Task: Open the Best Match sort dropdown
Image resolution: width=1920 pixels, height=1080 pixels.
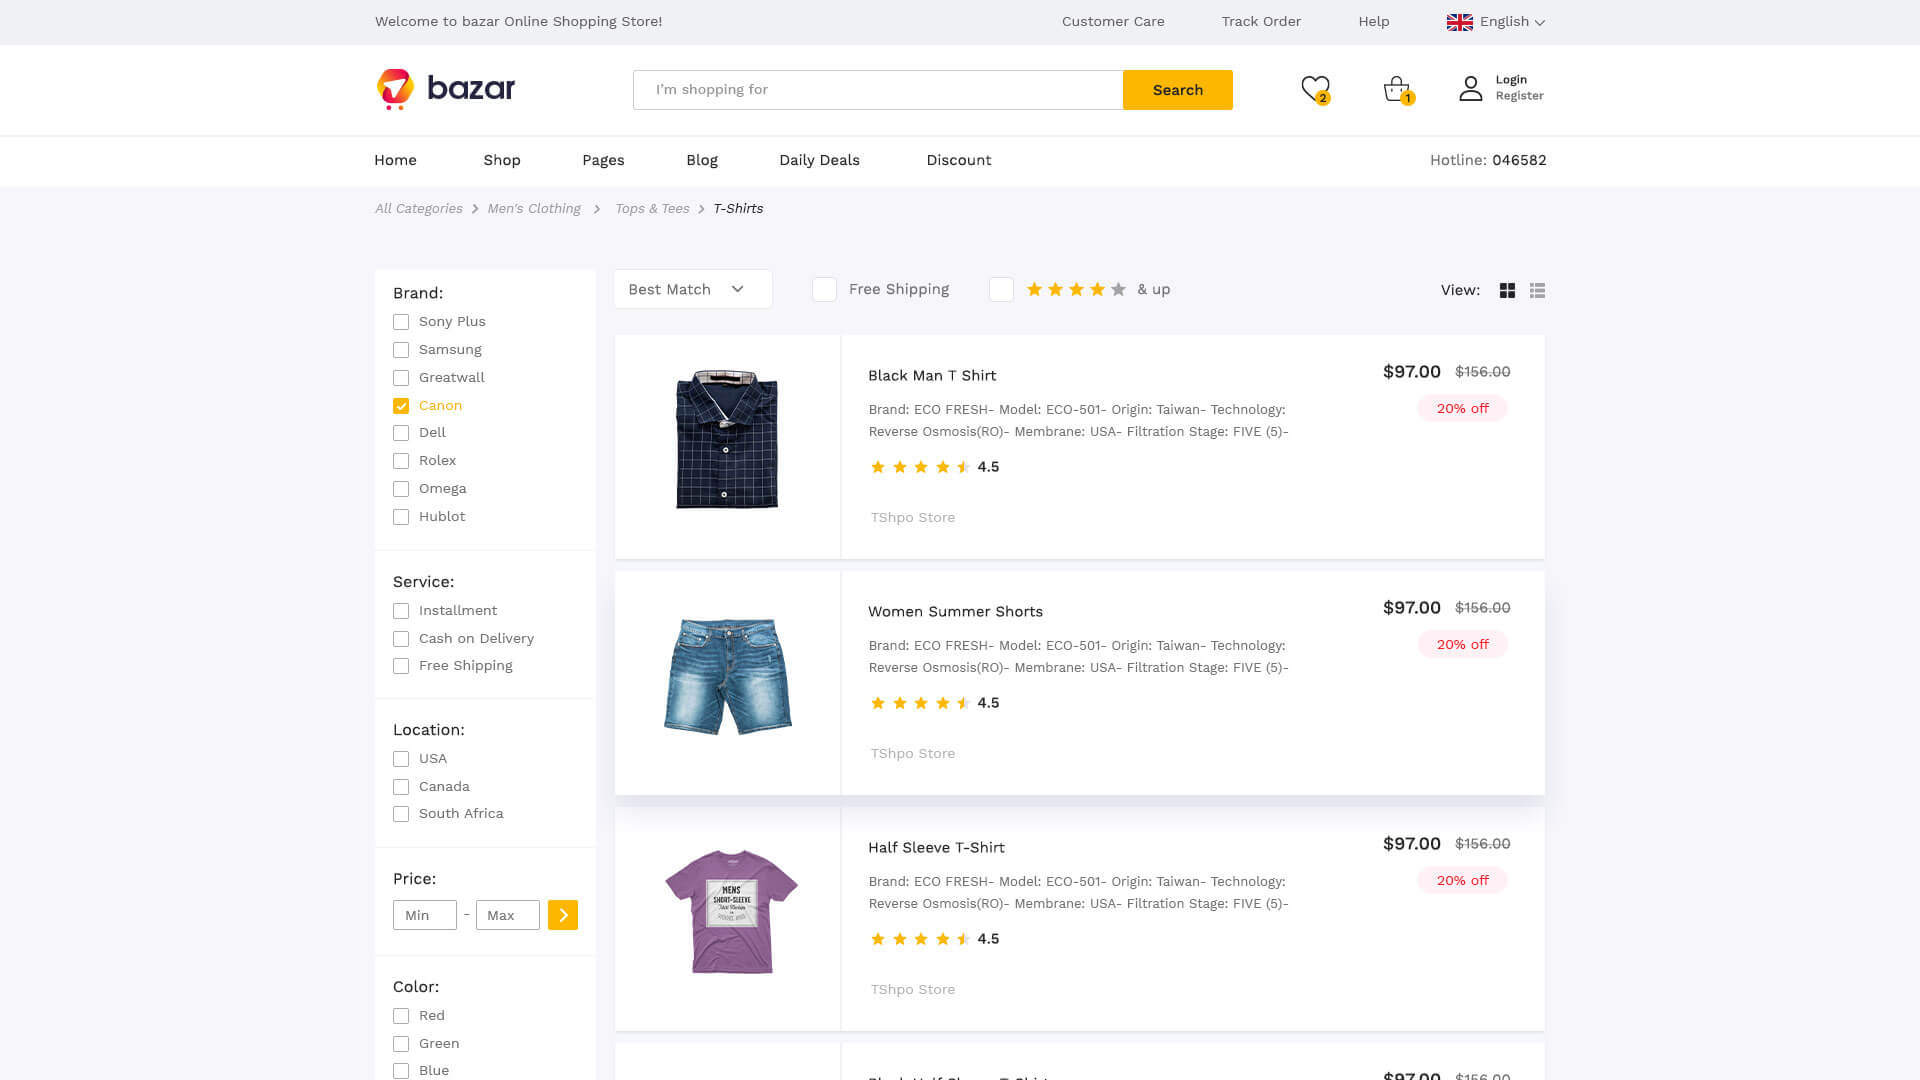Action: (693, 289)
